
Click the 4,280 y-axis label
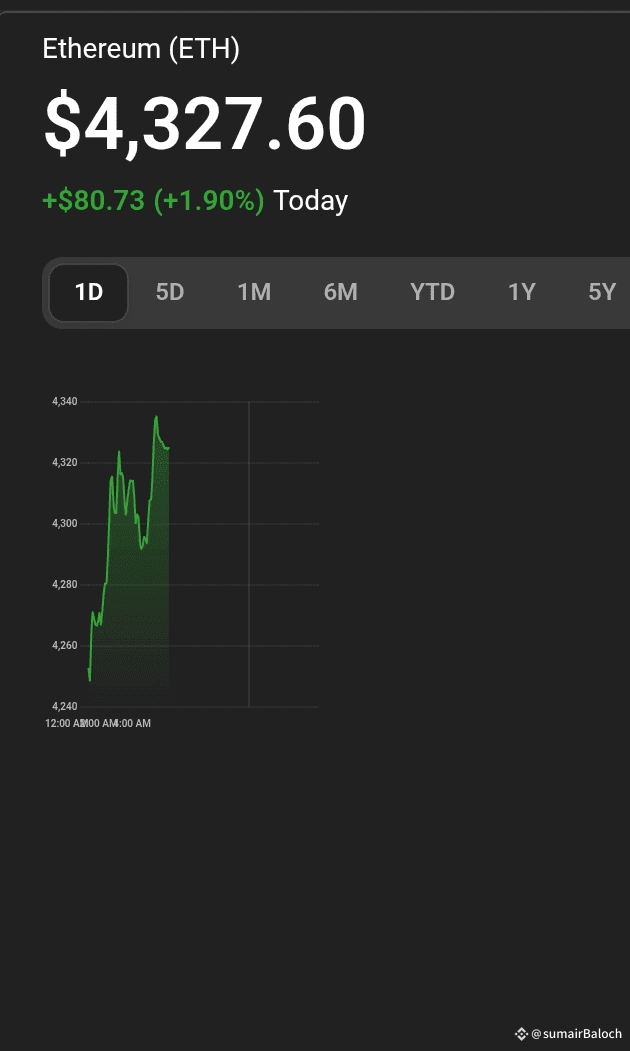coord(64,584)
